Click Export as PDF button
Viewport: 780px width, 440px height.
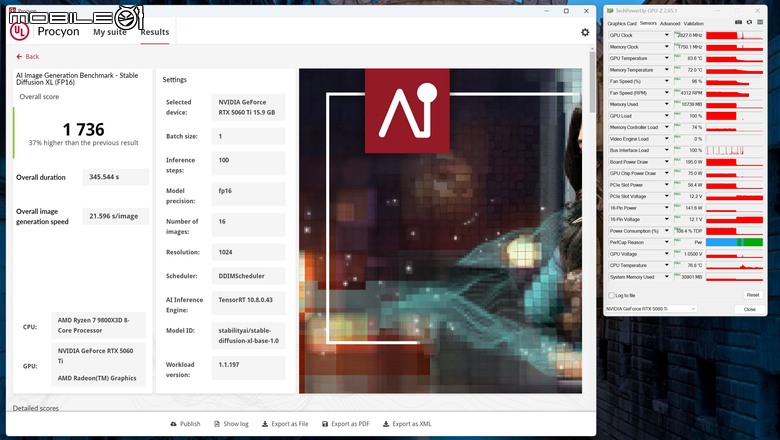[346, 424]
